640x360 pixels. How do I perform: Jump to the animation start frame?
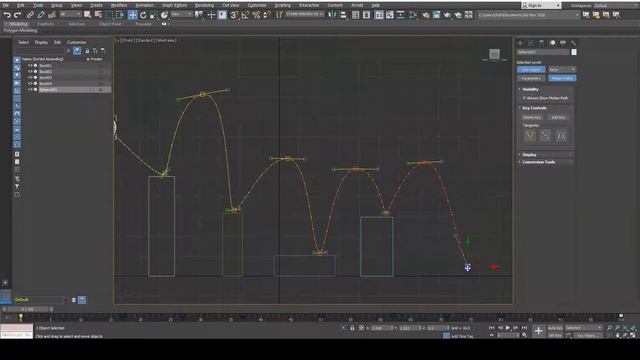coord(491,328)
